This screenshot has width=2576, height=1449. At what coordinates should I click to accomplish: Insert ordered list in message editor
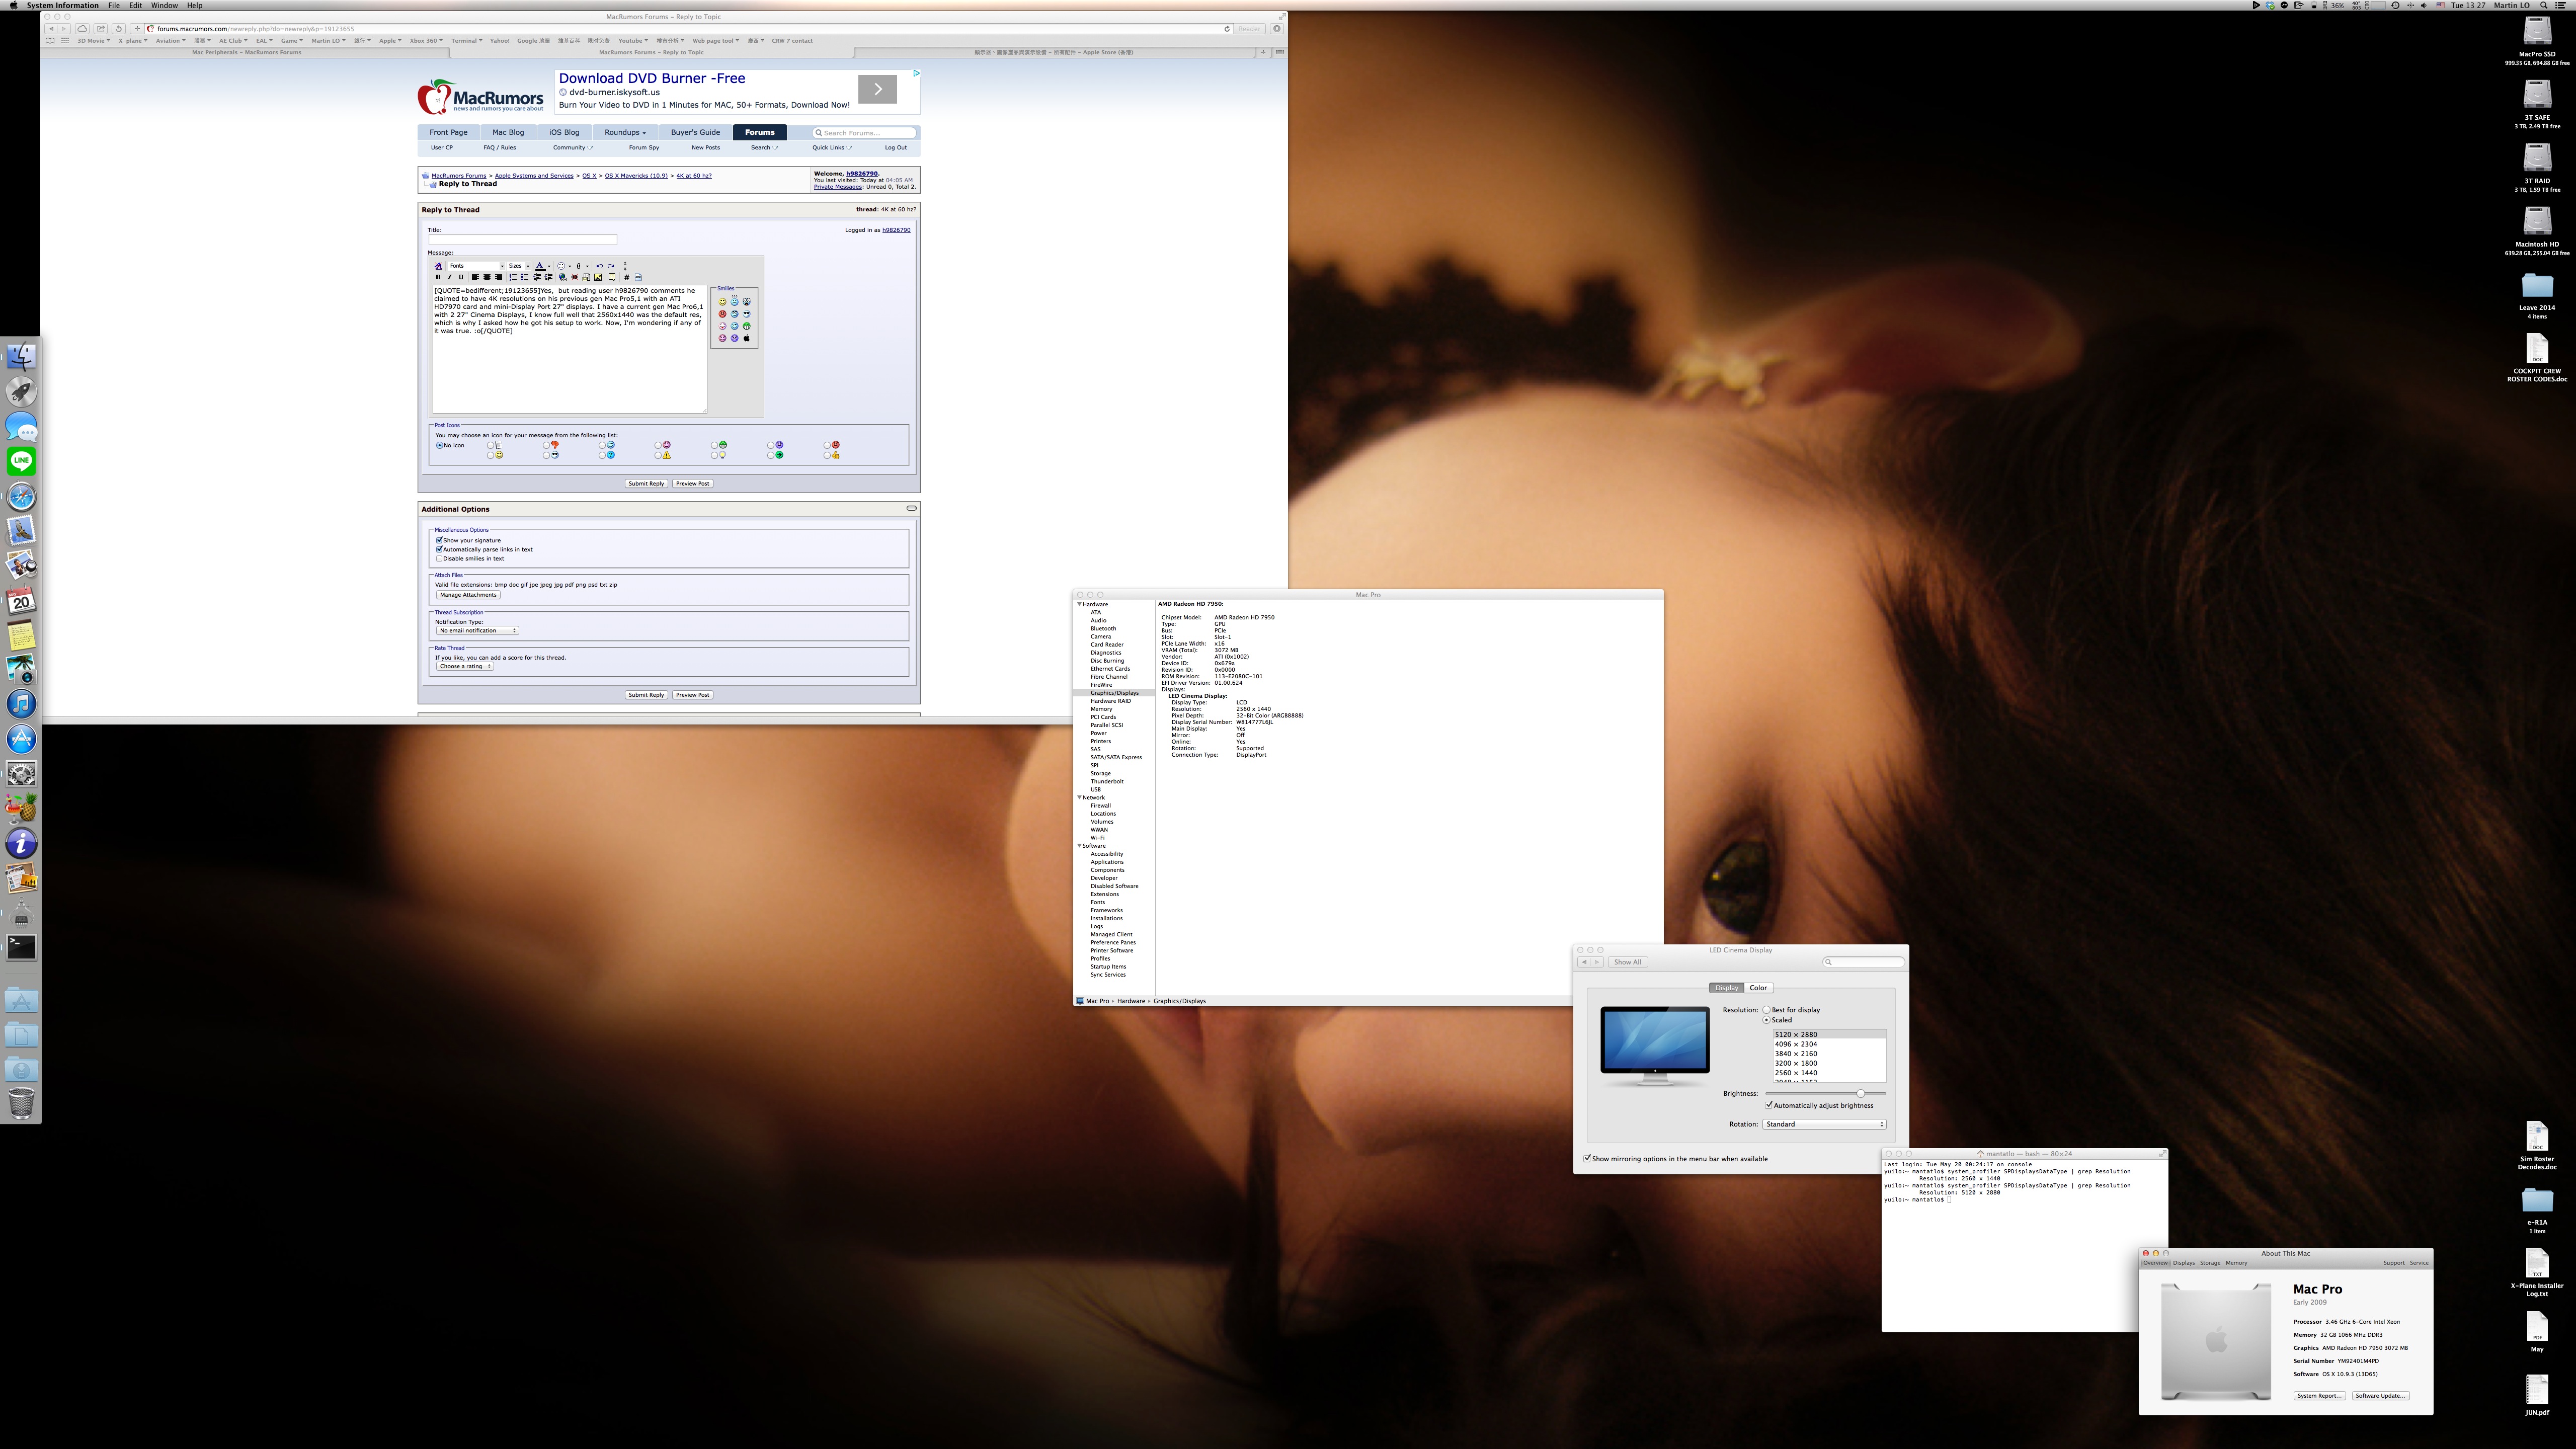[513, 277]
